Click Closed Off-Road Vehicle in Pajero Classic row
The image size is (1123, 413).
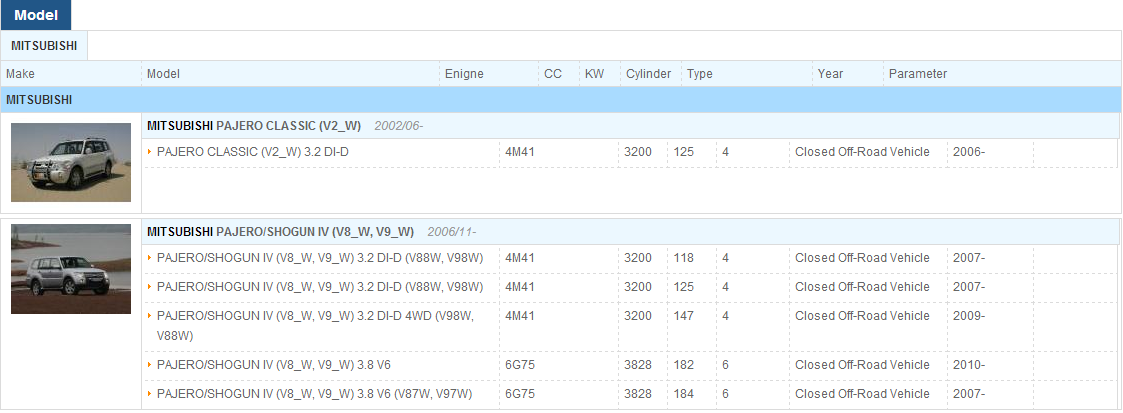pyautogui.click(x=862, y=152)
